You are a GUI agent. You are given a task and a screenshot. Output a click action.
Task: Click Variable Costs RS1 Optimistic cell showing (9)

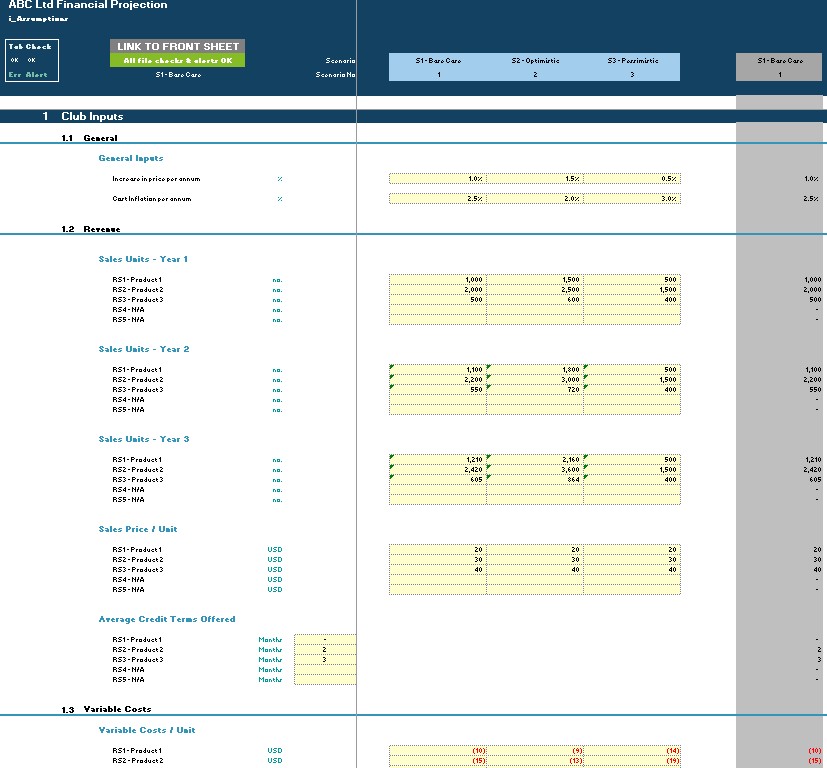point(534,751)
